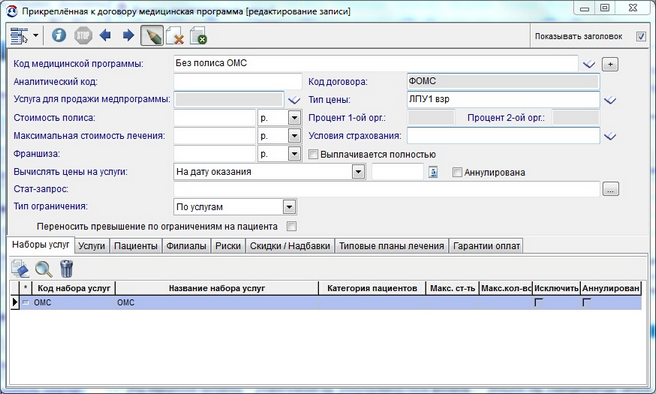Open the calendar icon next to date field
Screen dimensions: 656x394
pos(433,172)
